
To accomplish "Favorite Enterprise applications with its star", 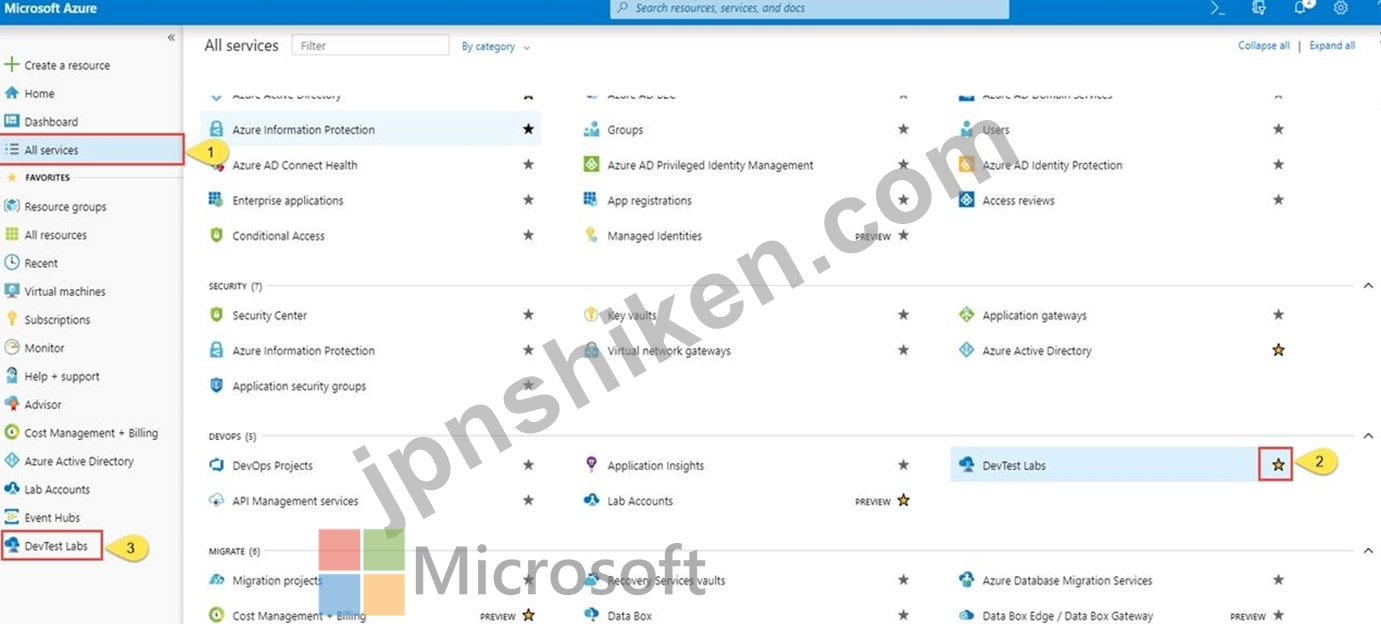I will point(528,200).
